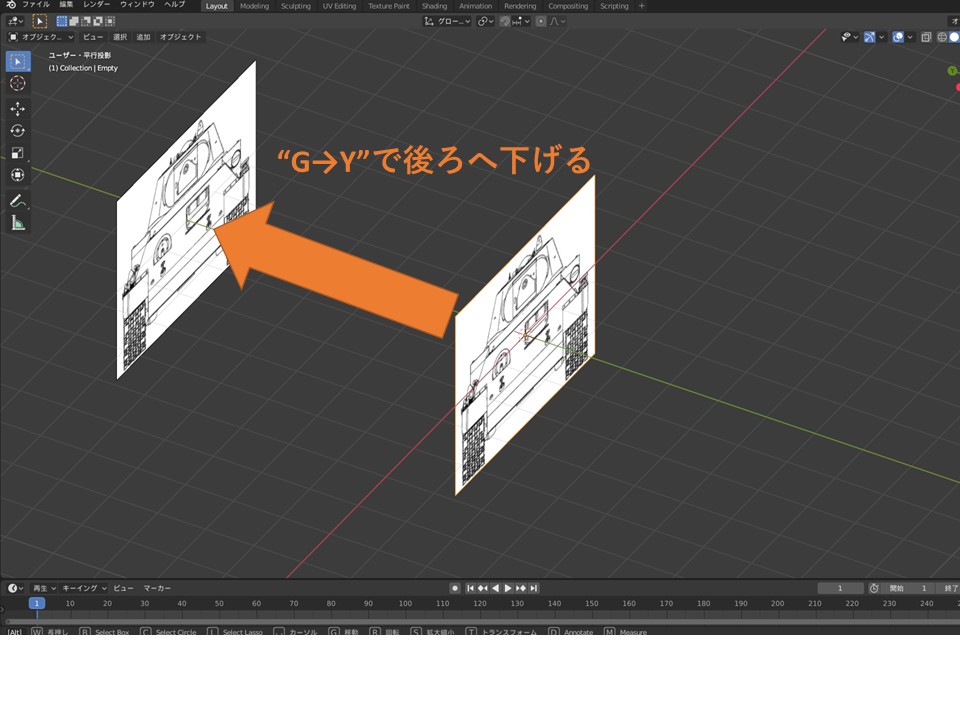This screenshot has width=960, height=720.
Task: Choose the extend selection mode icon
Action: pyautogui.click(x=73, y=21)
